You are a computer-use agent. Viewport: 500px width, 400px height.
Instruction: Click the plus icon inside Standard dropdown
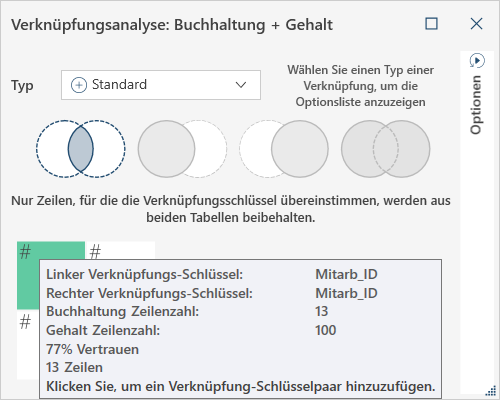(x=79, y=85)
